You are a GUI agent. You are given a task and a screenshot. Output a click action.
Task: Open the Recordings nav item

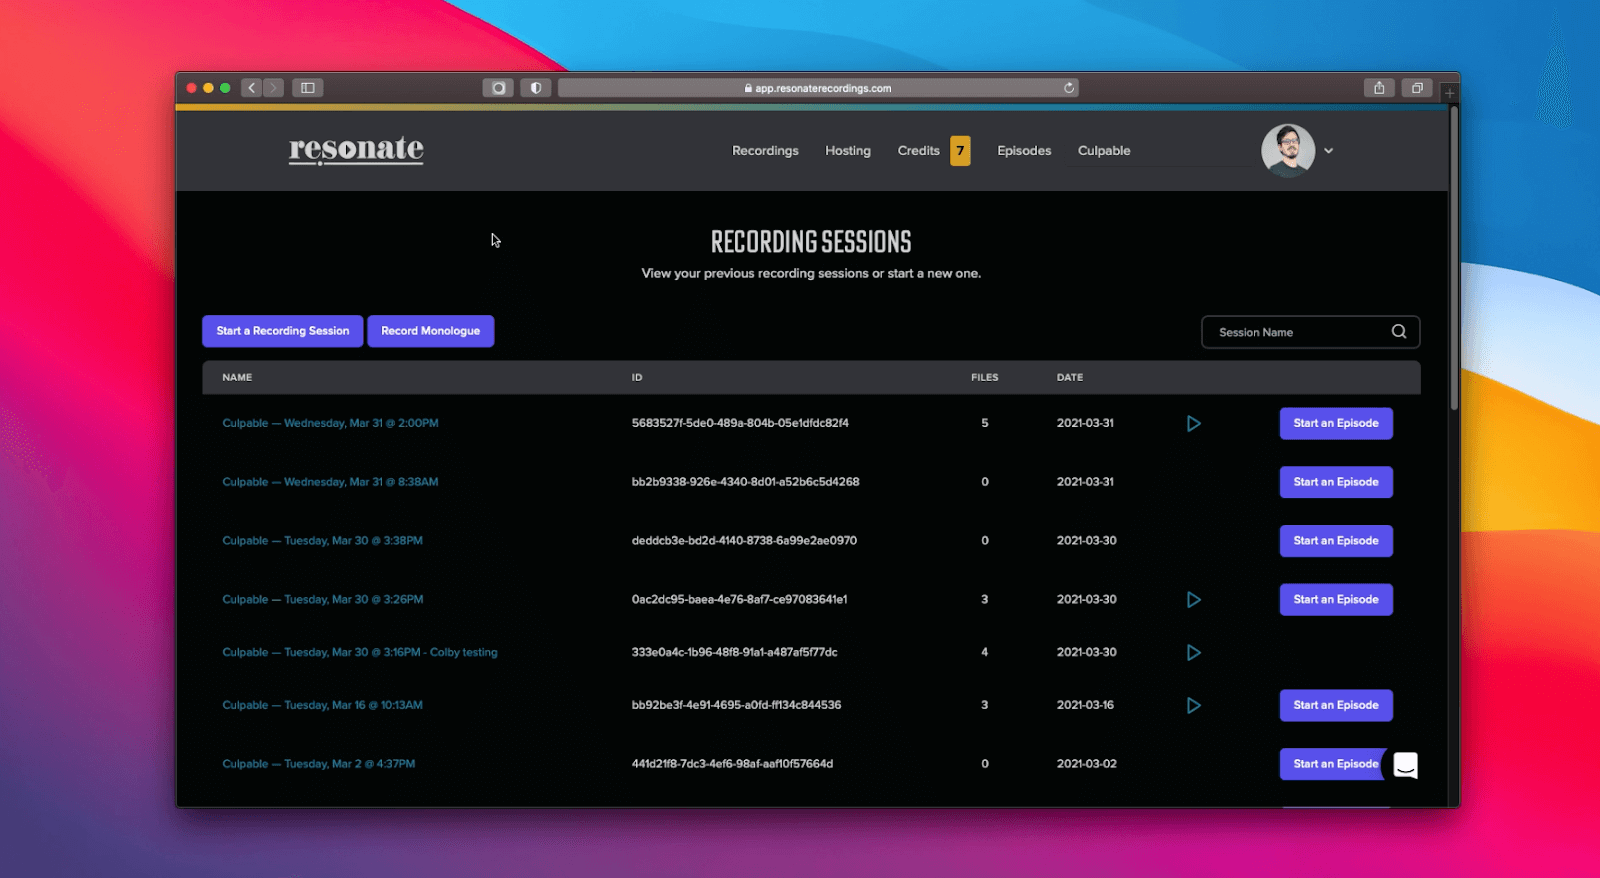pyautogui.click(x=765, y=151)
